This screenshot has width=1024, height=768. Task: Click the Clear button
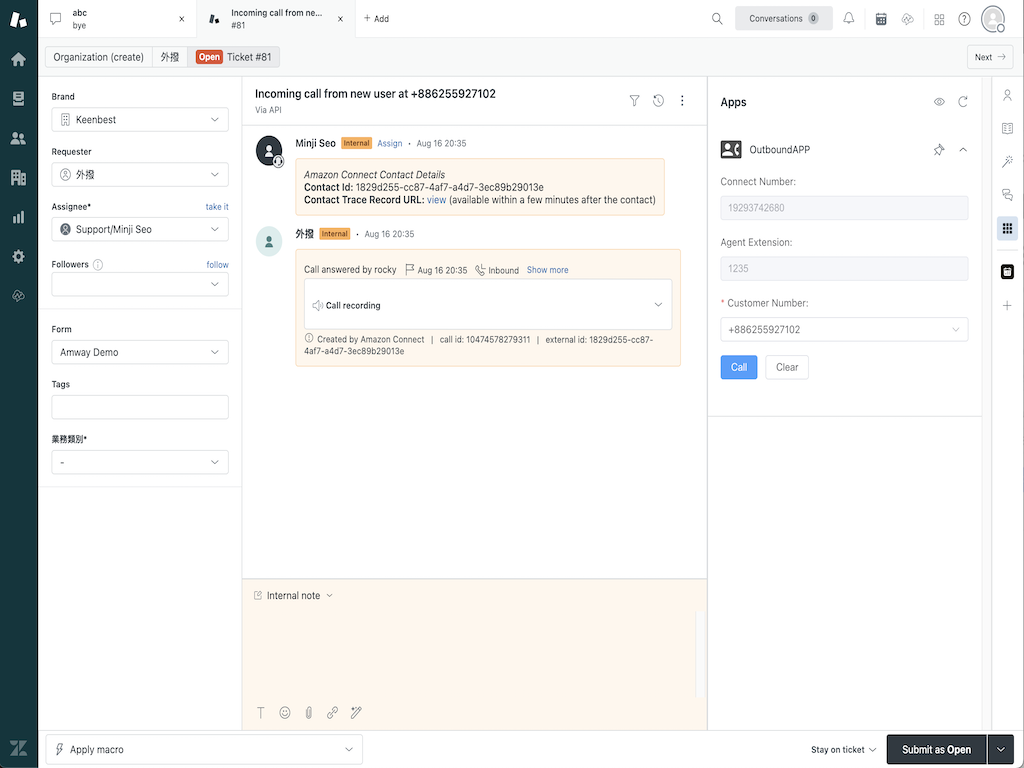click(787, 367)
